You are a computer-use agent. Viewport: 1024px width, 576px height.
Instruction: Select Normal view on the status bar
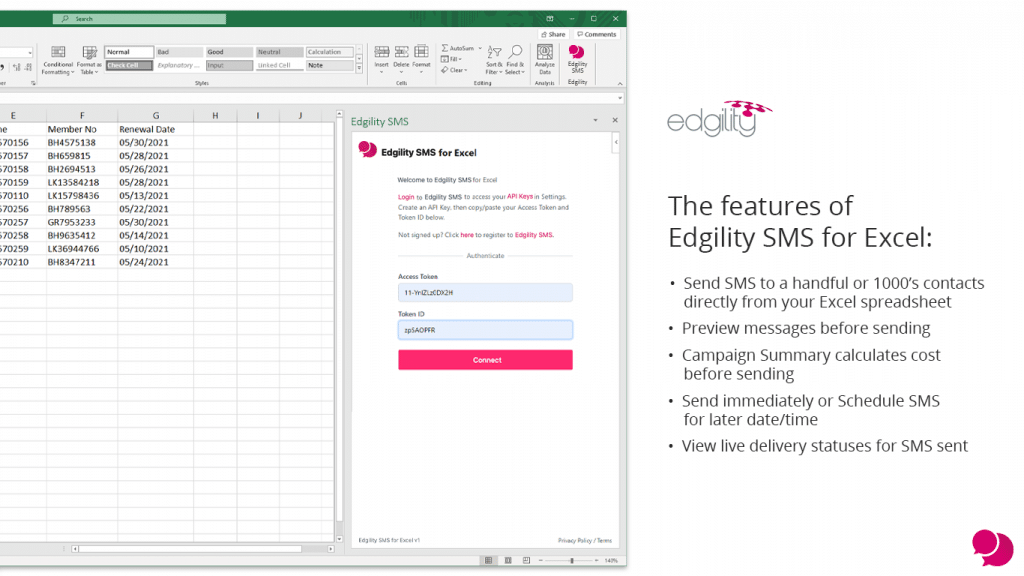point(489,559)
